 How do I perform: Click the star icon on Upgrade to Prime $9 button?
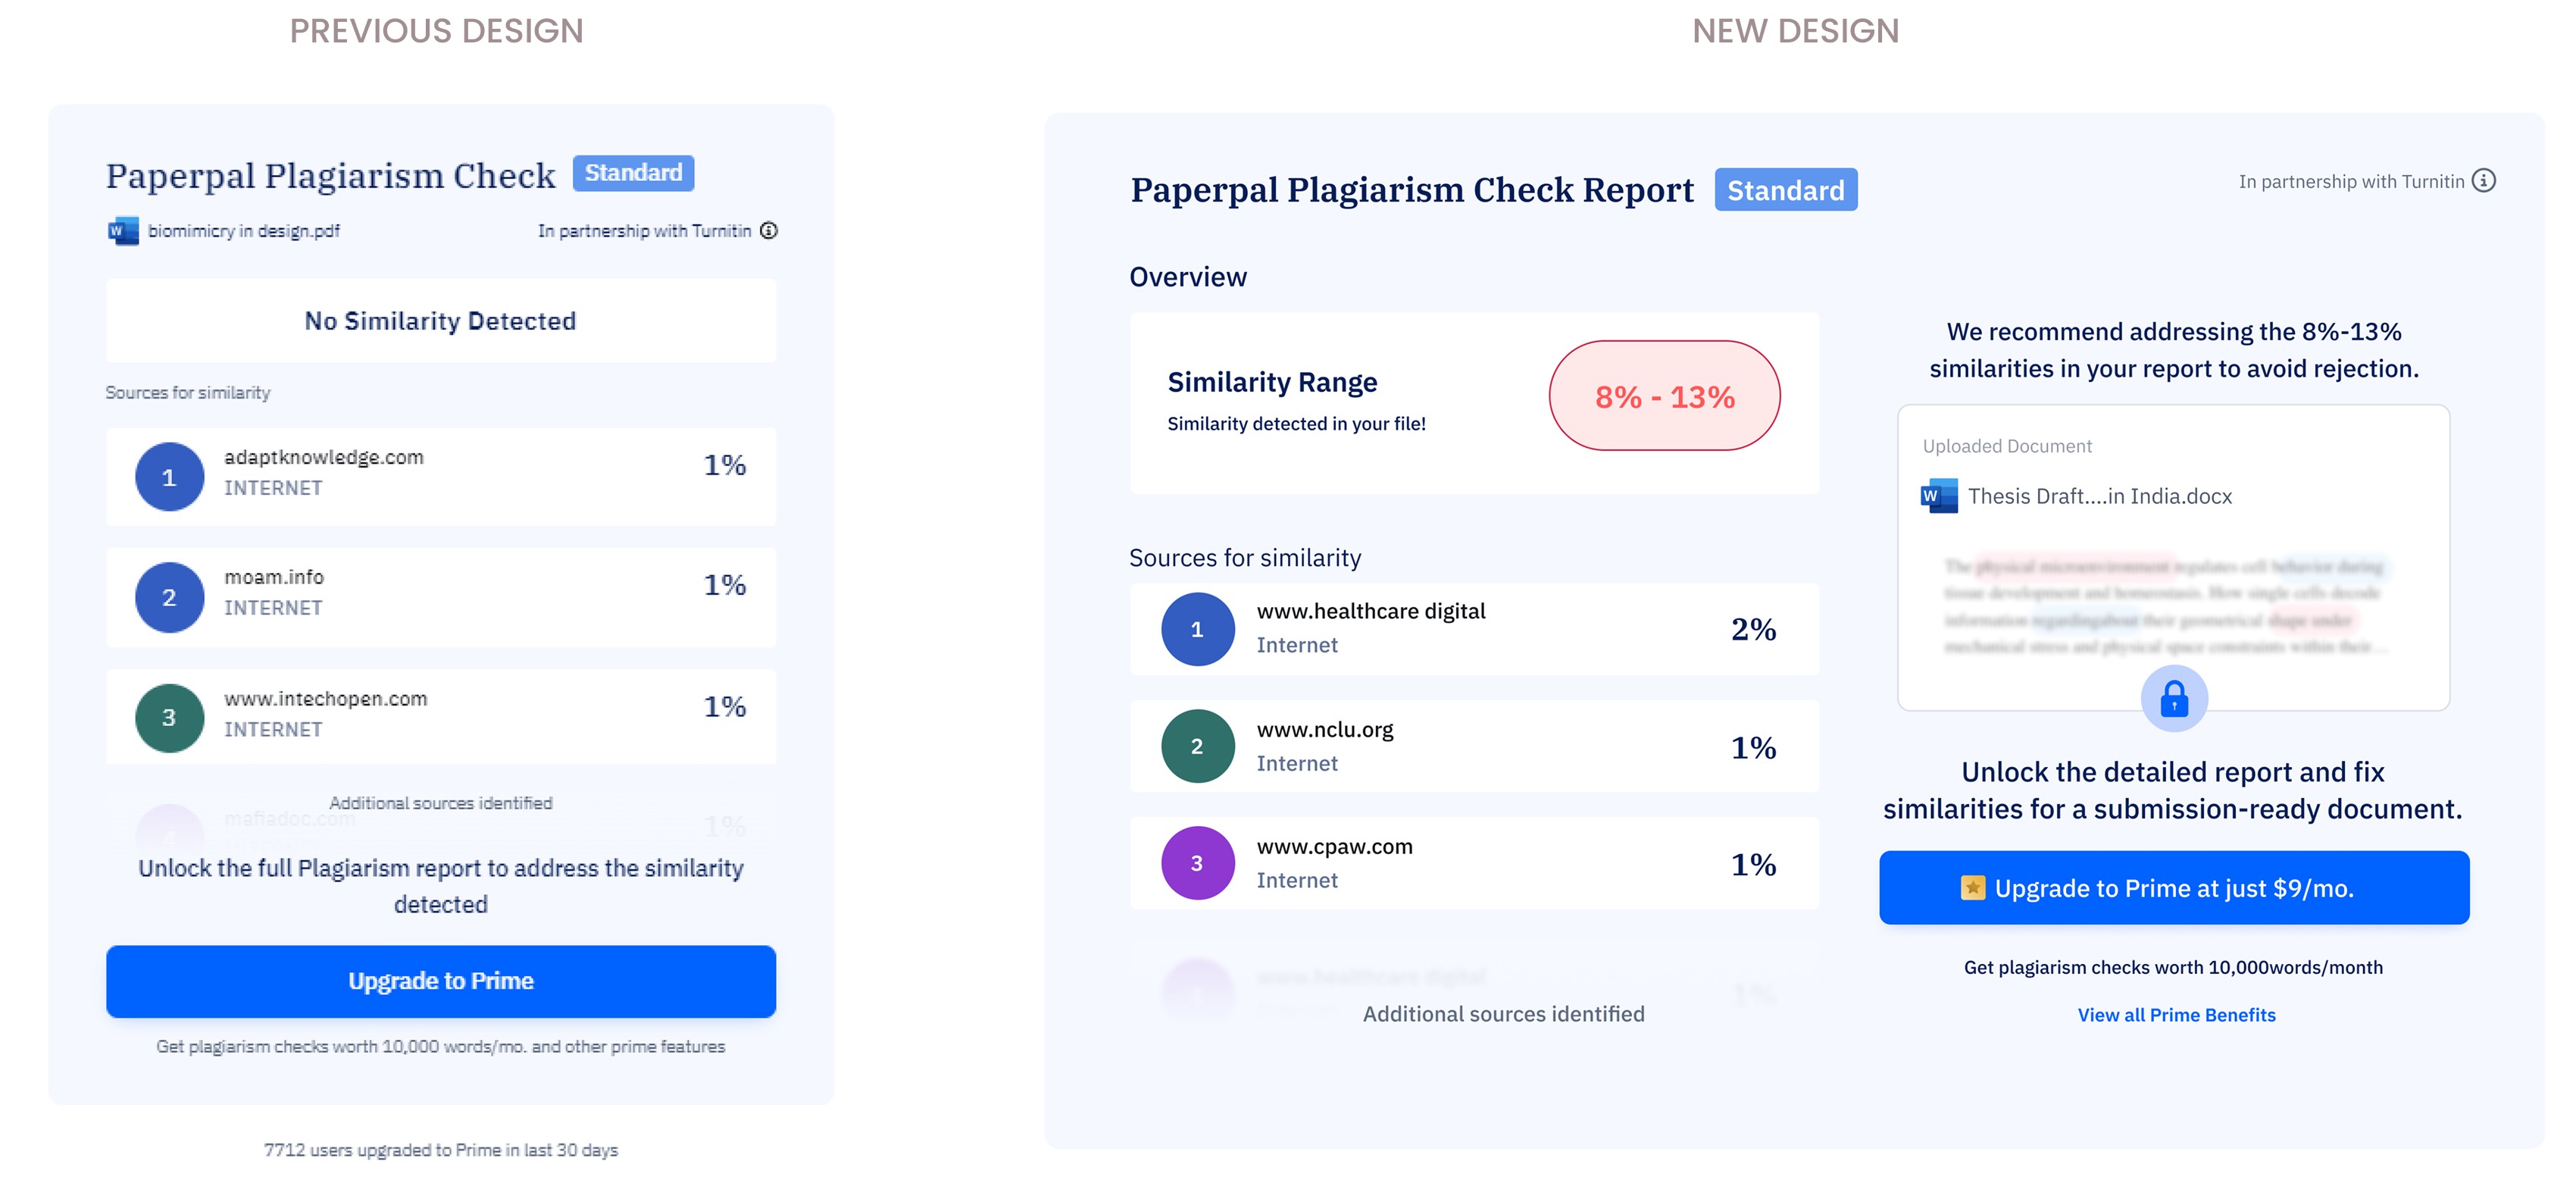[1972, 888]
